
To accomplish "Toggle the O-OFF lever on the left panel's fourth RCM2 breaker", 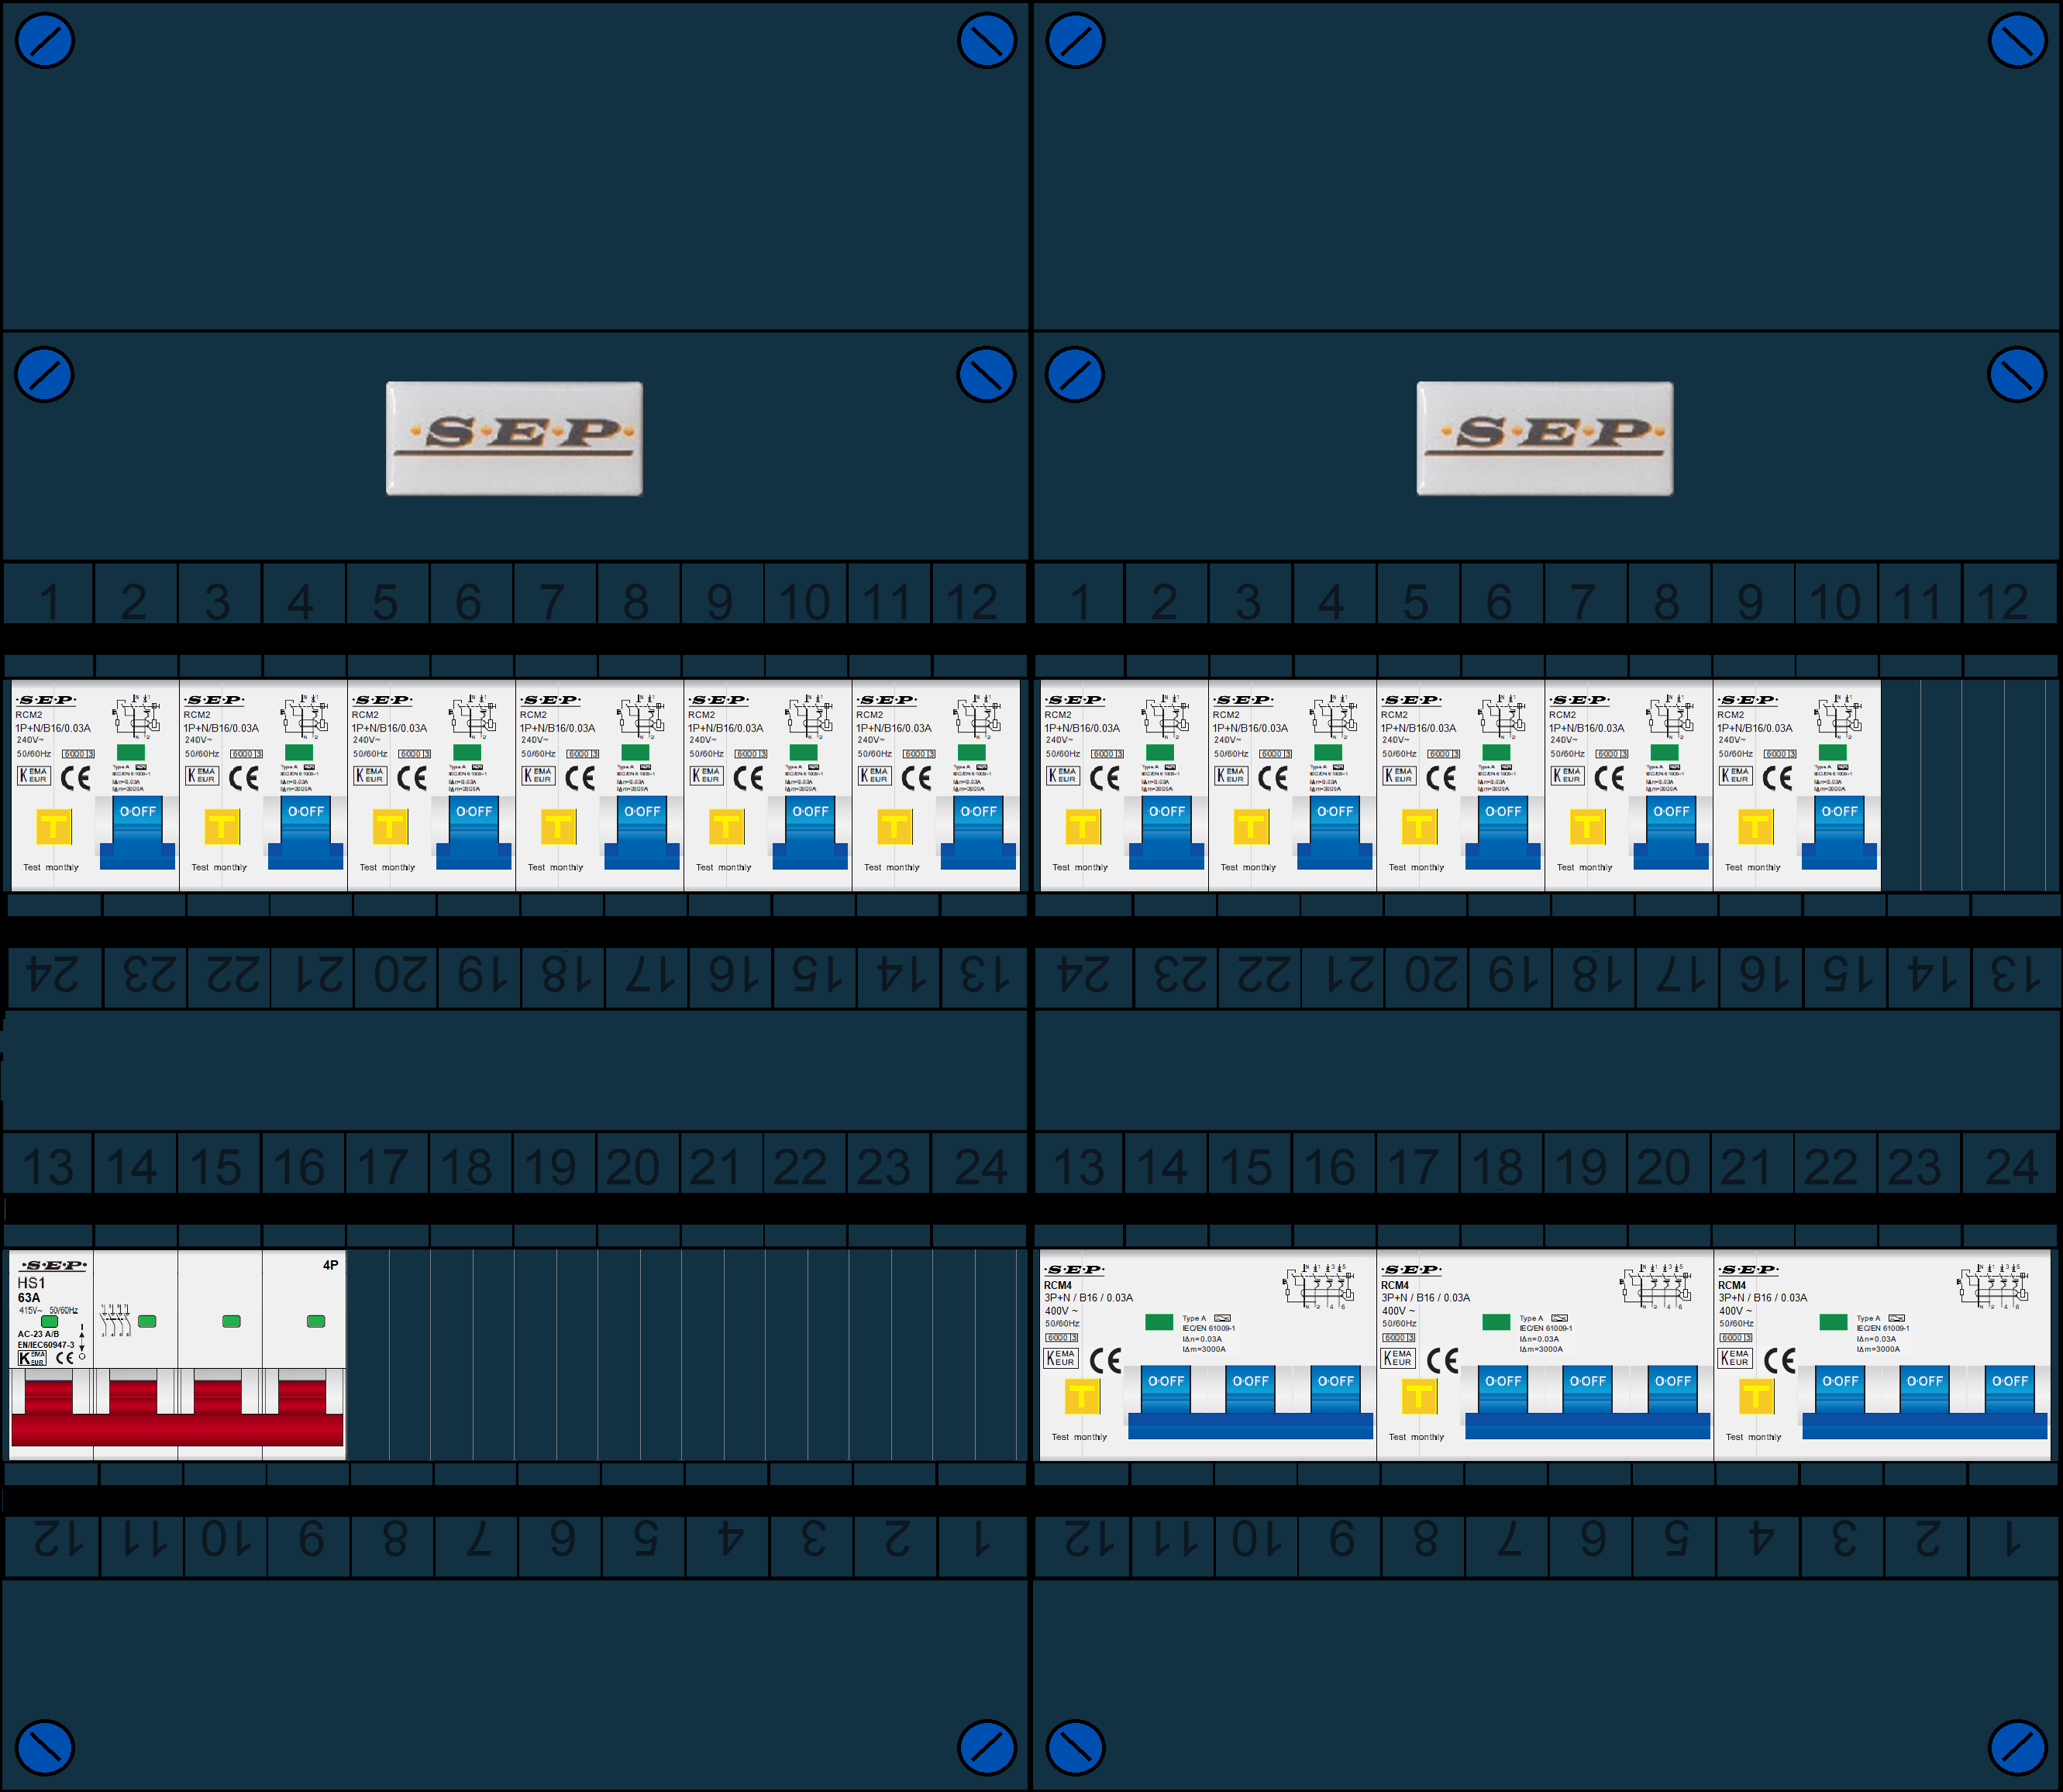I will pos(642,832).
